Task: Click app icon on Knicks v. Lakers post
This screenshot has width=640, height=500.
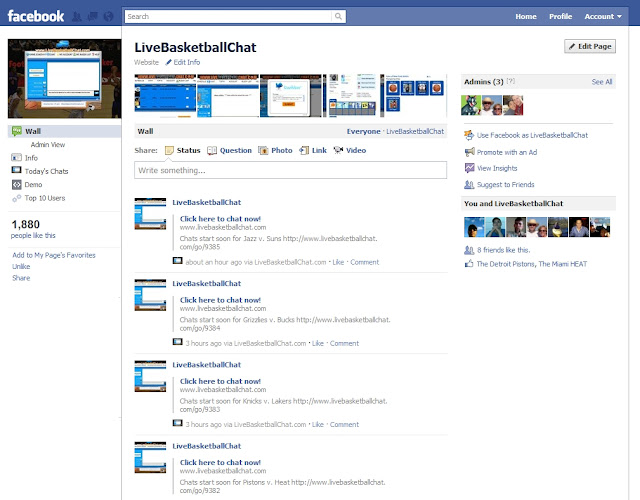Action: click(x=177, y=423)
